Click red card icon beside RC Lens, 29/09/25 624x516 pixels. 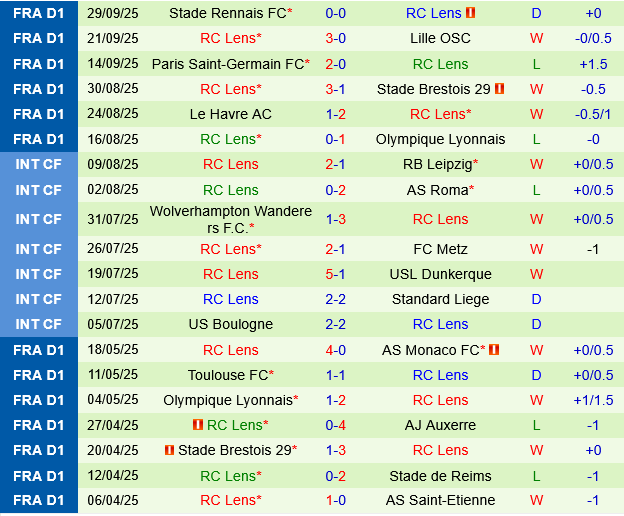[471, 13]
